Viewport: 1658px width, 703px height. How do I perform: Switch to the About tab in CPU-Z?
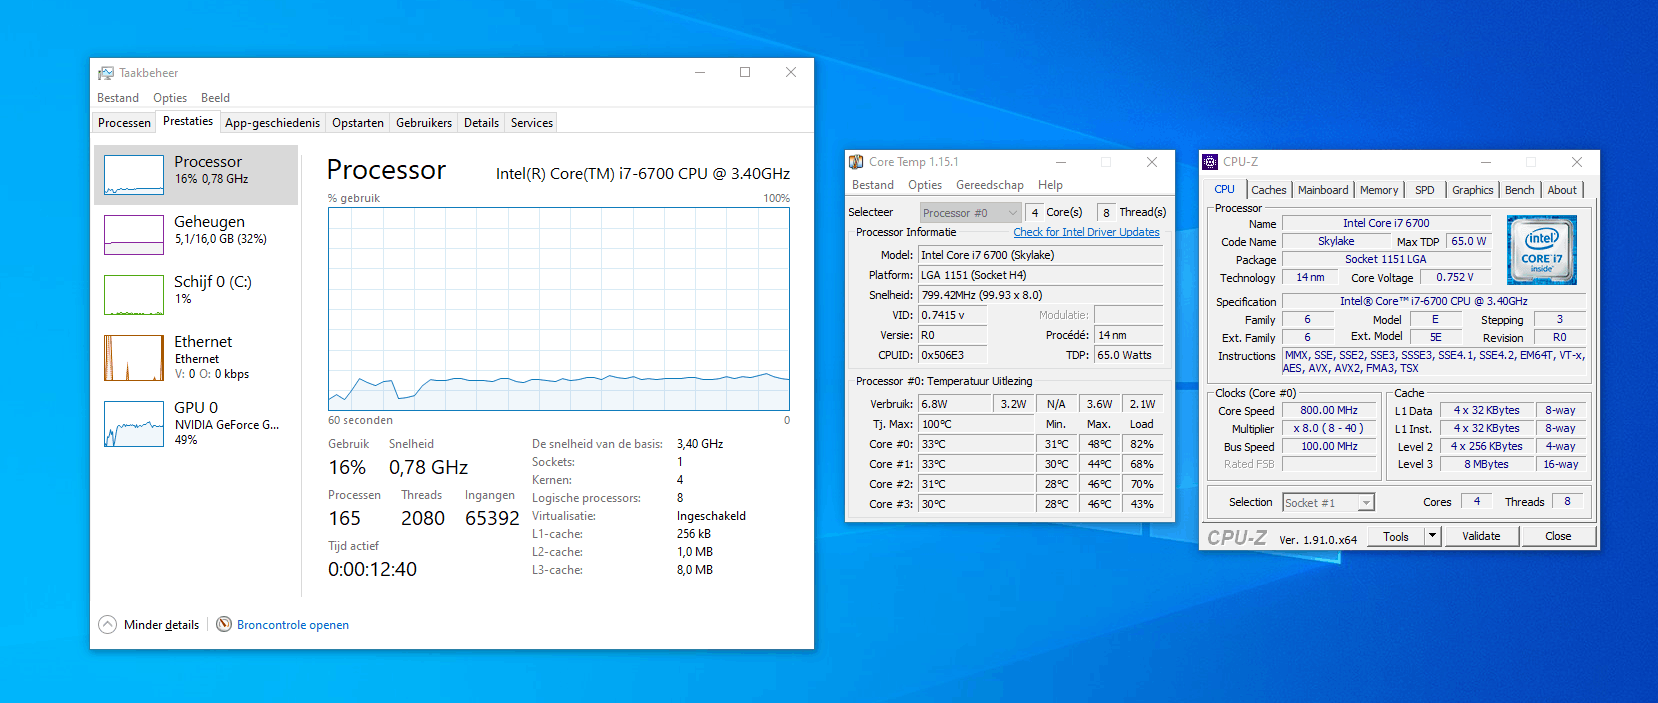(x=1562, y=190)
